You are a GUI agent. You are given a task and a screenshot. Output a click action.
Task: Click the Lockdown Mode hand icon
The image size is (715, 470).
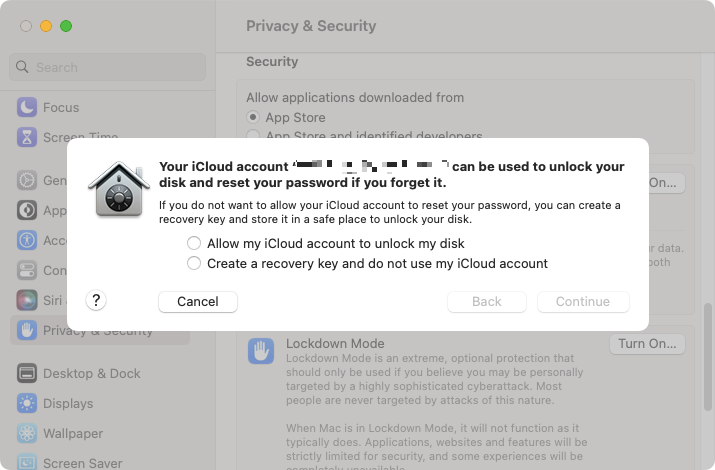(x=261, y=351)
